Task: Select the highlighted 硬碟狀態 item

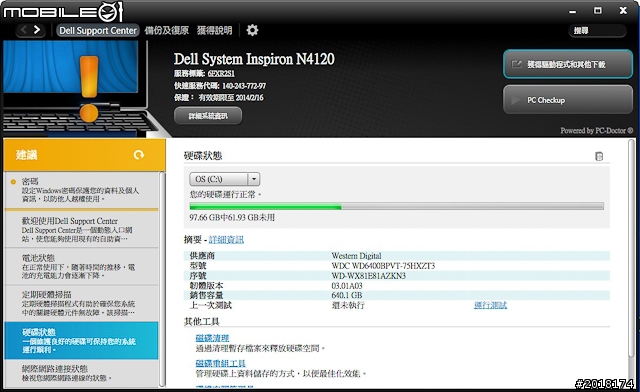Action: tap(81, 341)
